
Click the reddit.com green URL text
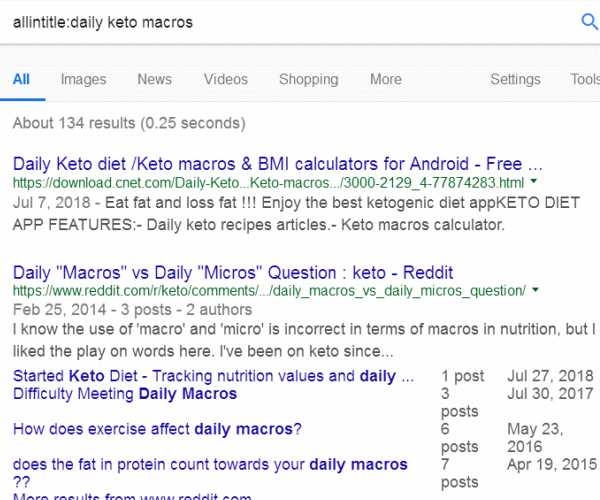(x=269, y=291)
